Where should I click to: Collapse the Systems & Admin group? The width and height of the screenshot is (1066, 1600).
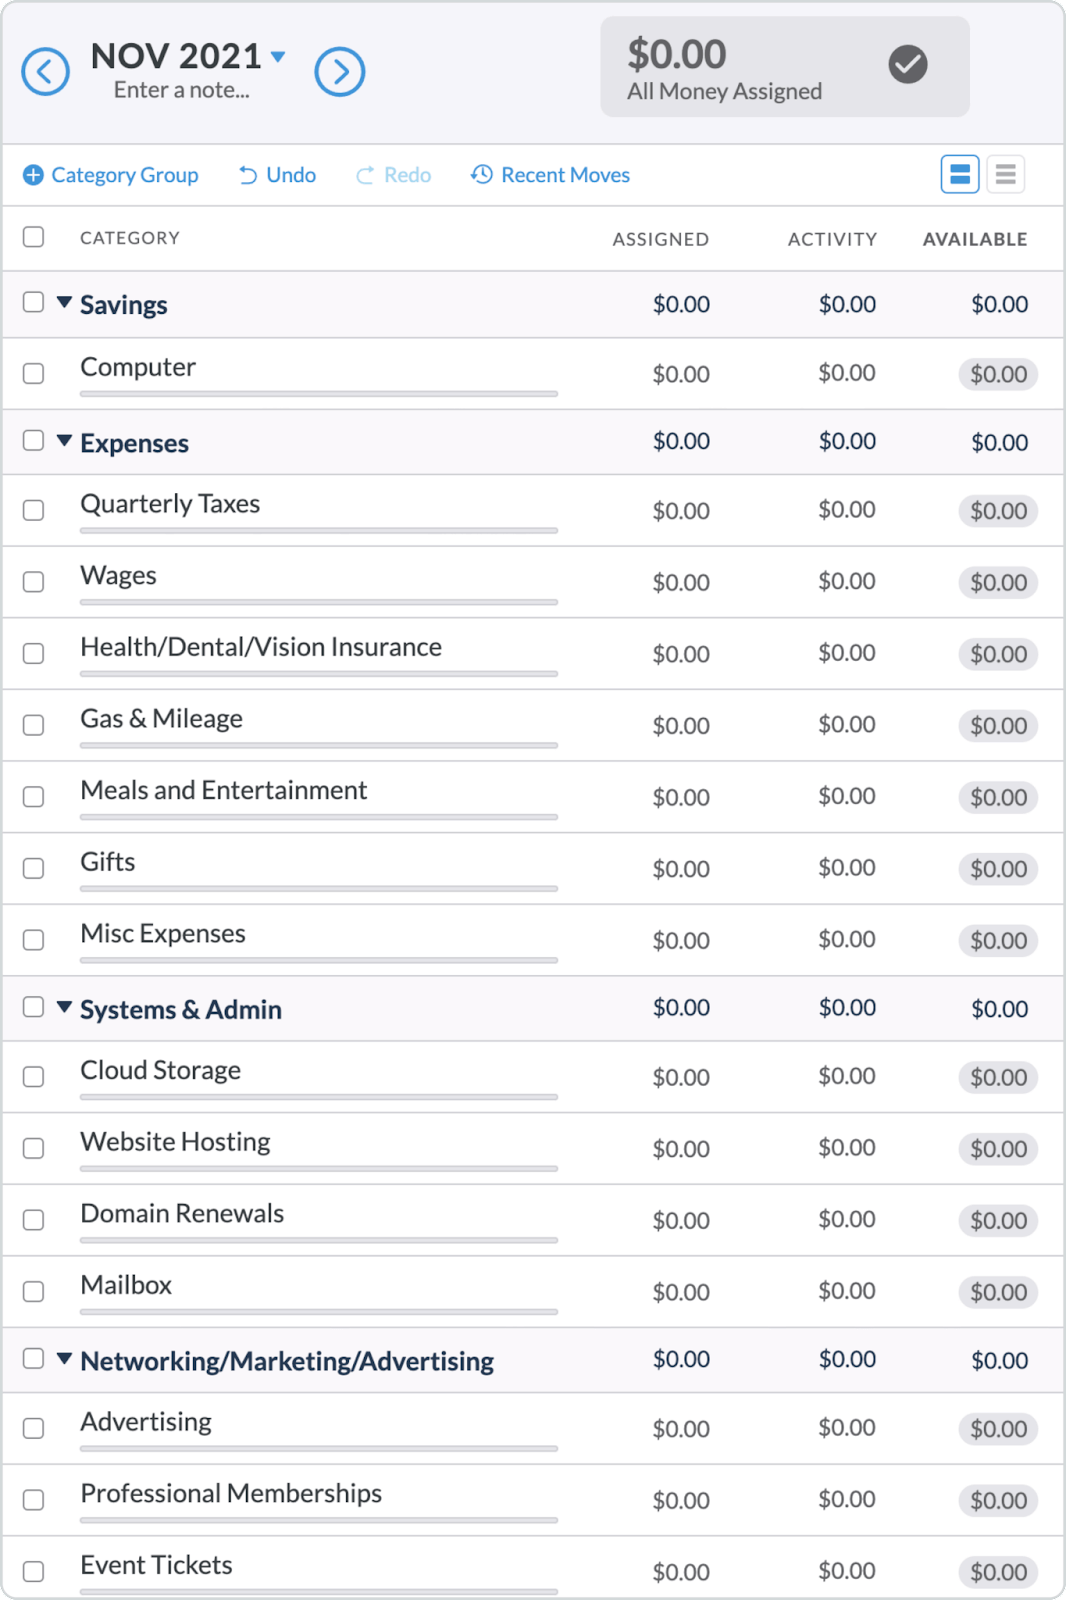(65, 1008)
